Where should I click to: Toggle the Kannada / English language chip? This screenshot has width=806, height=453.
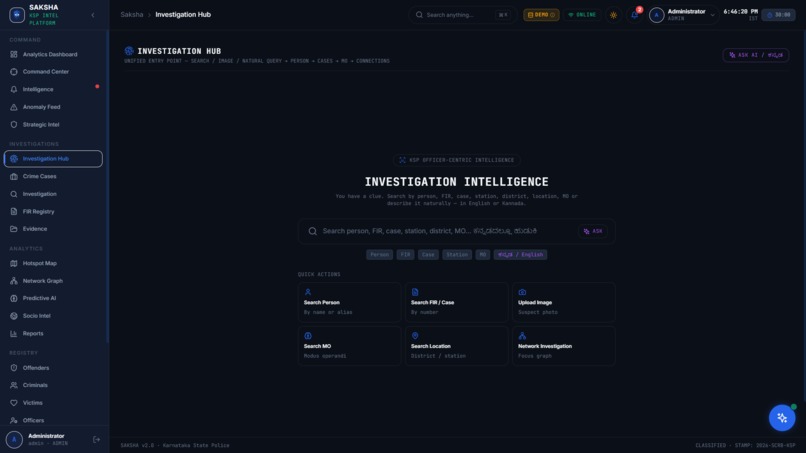(x=520, y=255)
